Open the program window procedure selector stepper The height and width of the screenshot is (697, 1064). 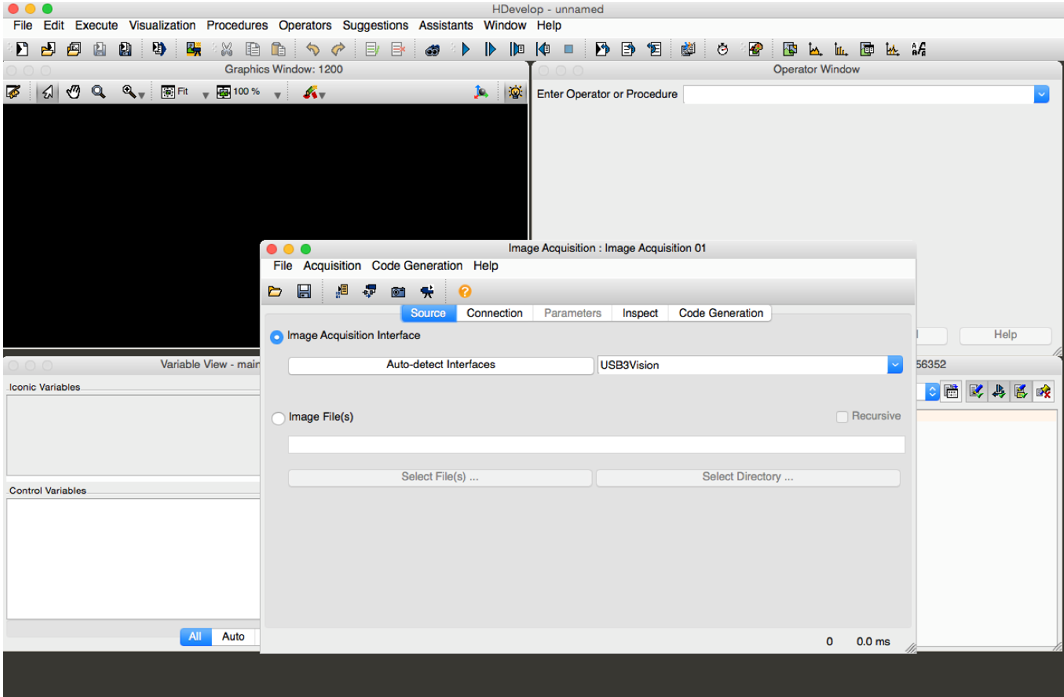(x=932, y=392)
